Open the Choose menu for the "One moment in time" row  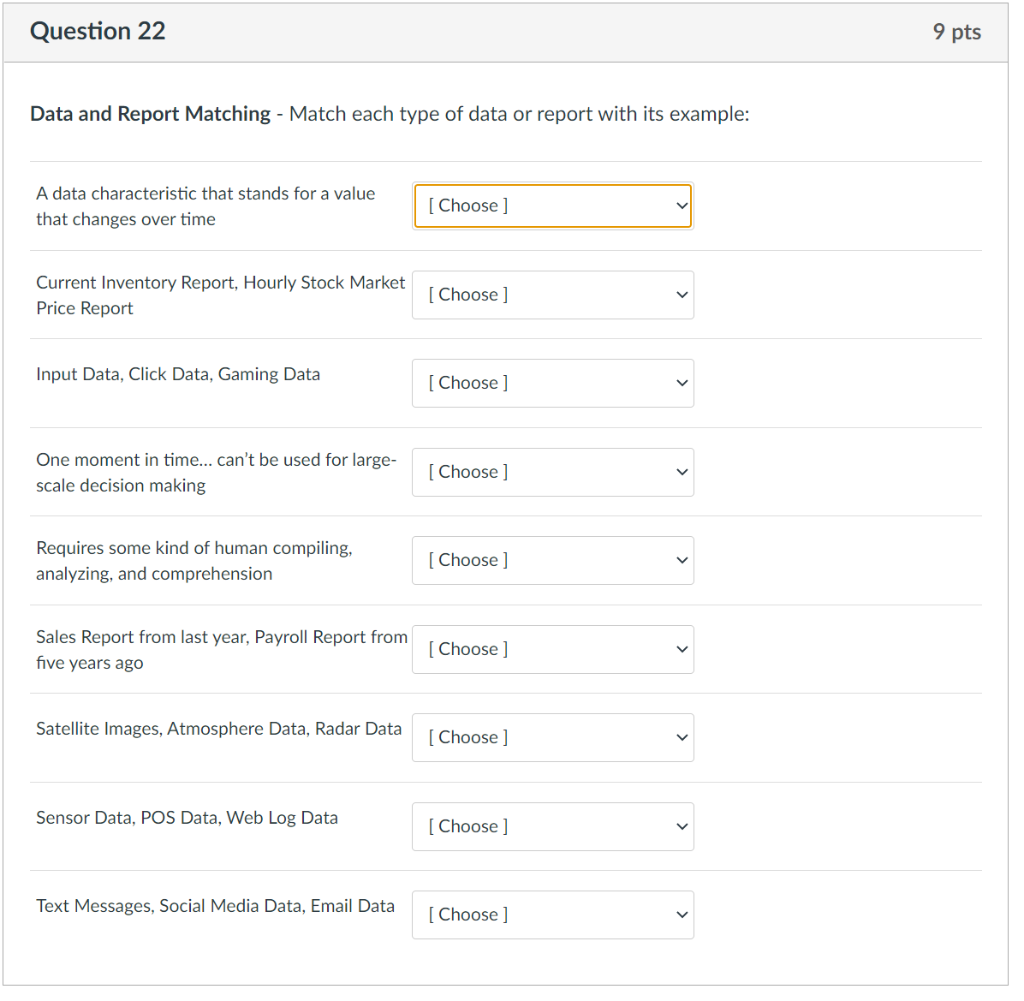pos(552,472)
